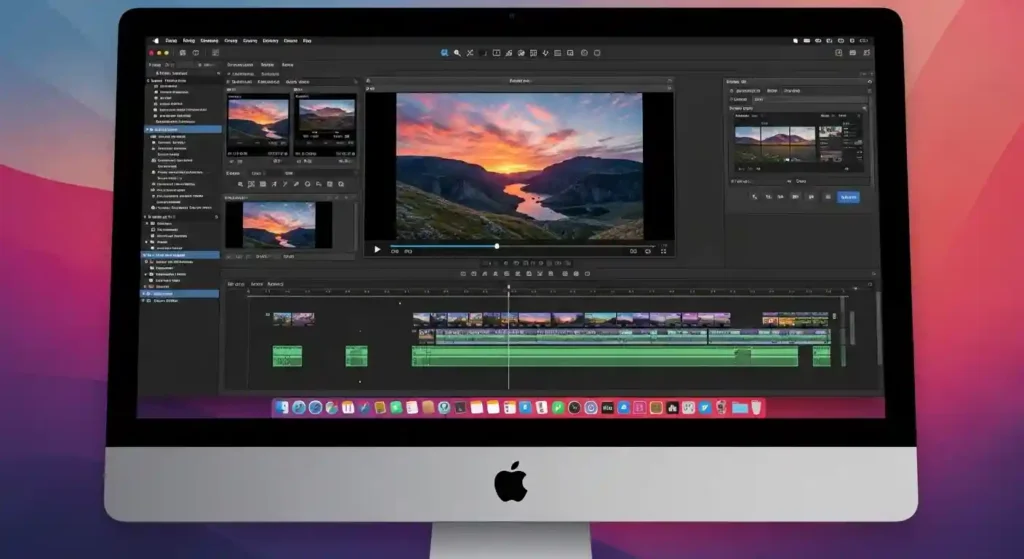Open the Apple menu in the menu bar
This screenshot has width=1024, height=559.
point(155,40)
